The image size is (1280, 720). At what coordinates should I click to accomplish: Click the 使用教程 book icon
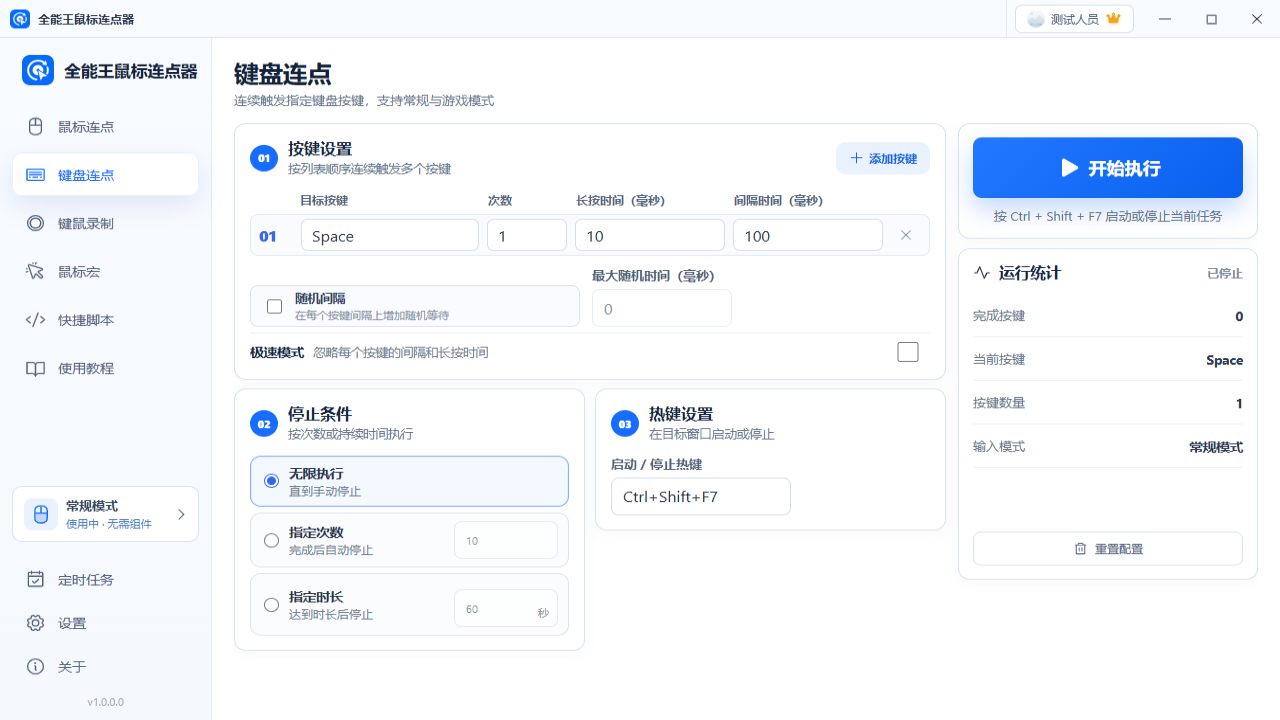point(35,368)
